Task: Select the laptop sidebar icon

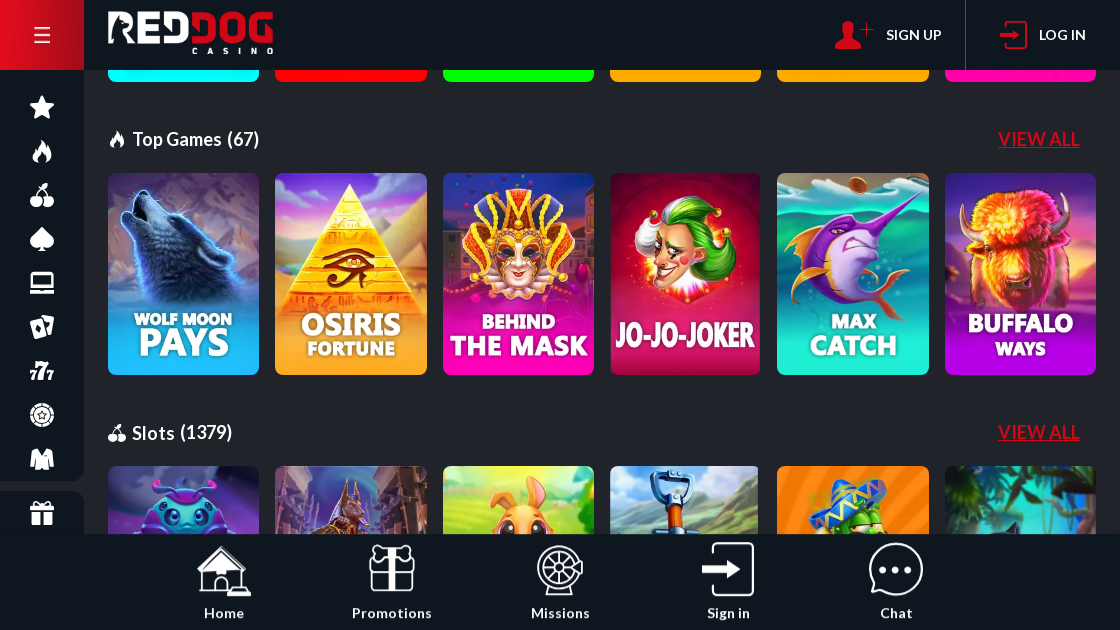Action: [41, 284]
